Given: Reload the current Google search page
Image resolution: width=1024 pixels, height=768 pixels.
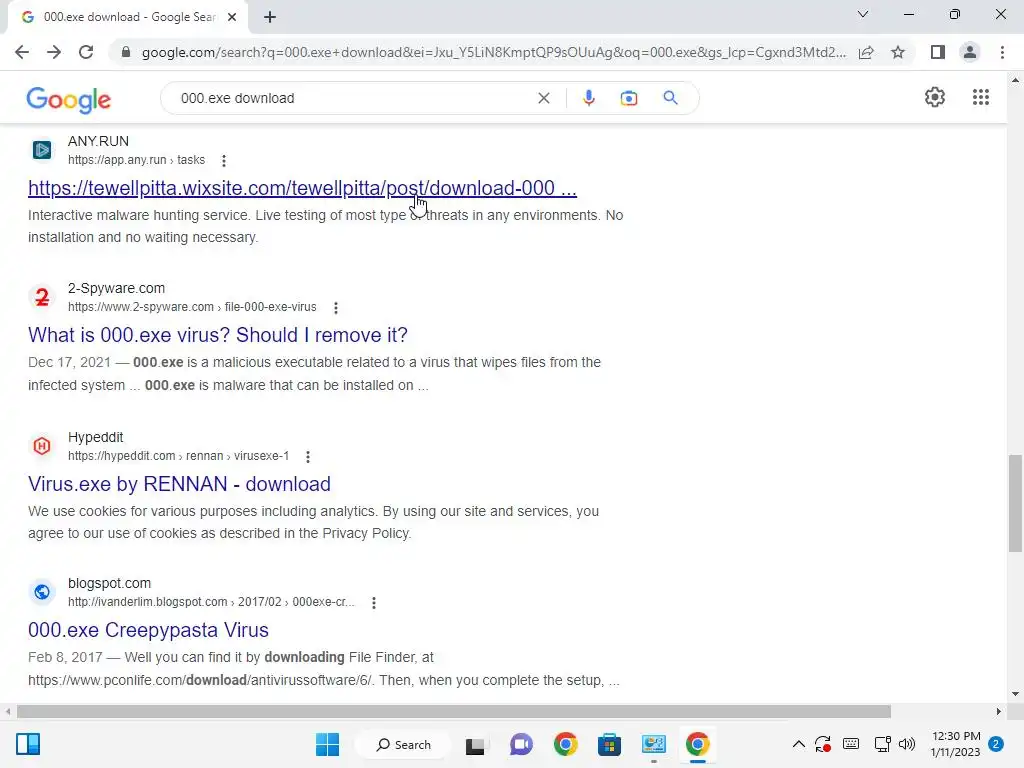Looking at the screenshot, I should pyautogui.click(x=86, y=52).
